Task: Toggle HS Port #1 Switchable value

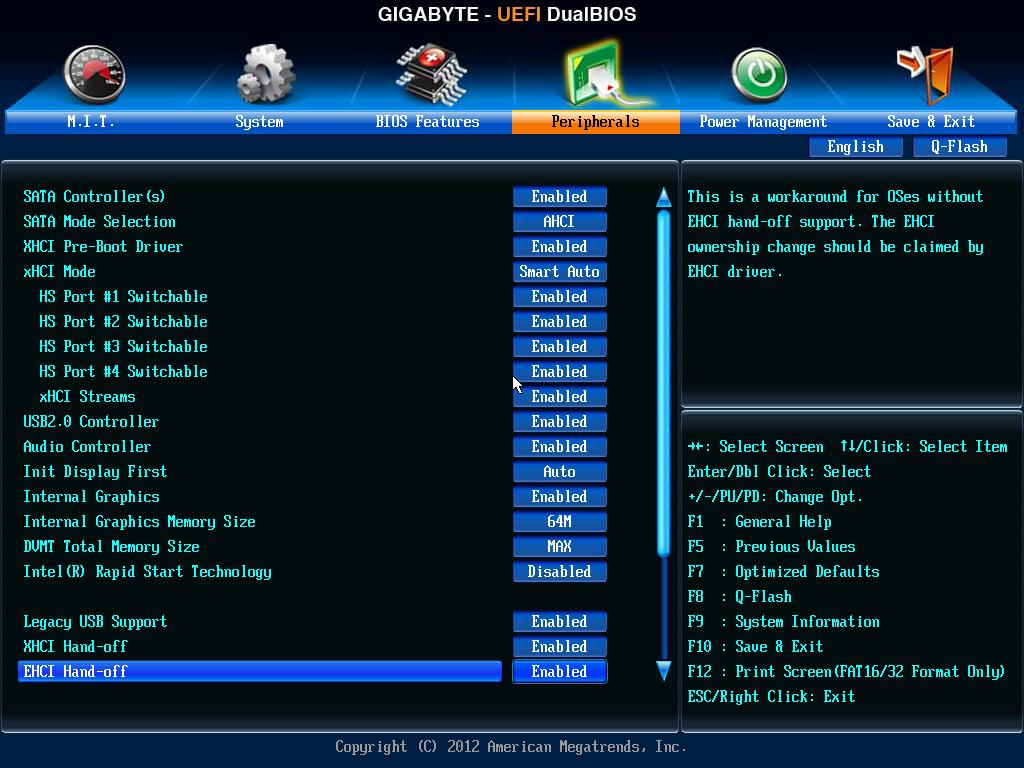Action: click(560, 296)
